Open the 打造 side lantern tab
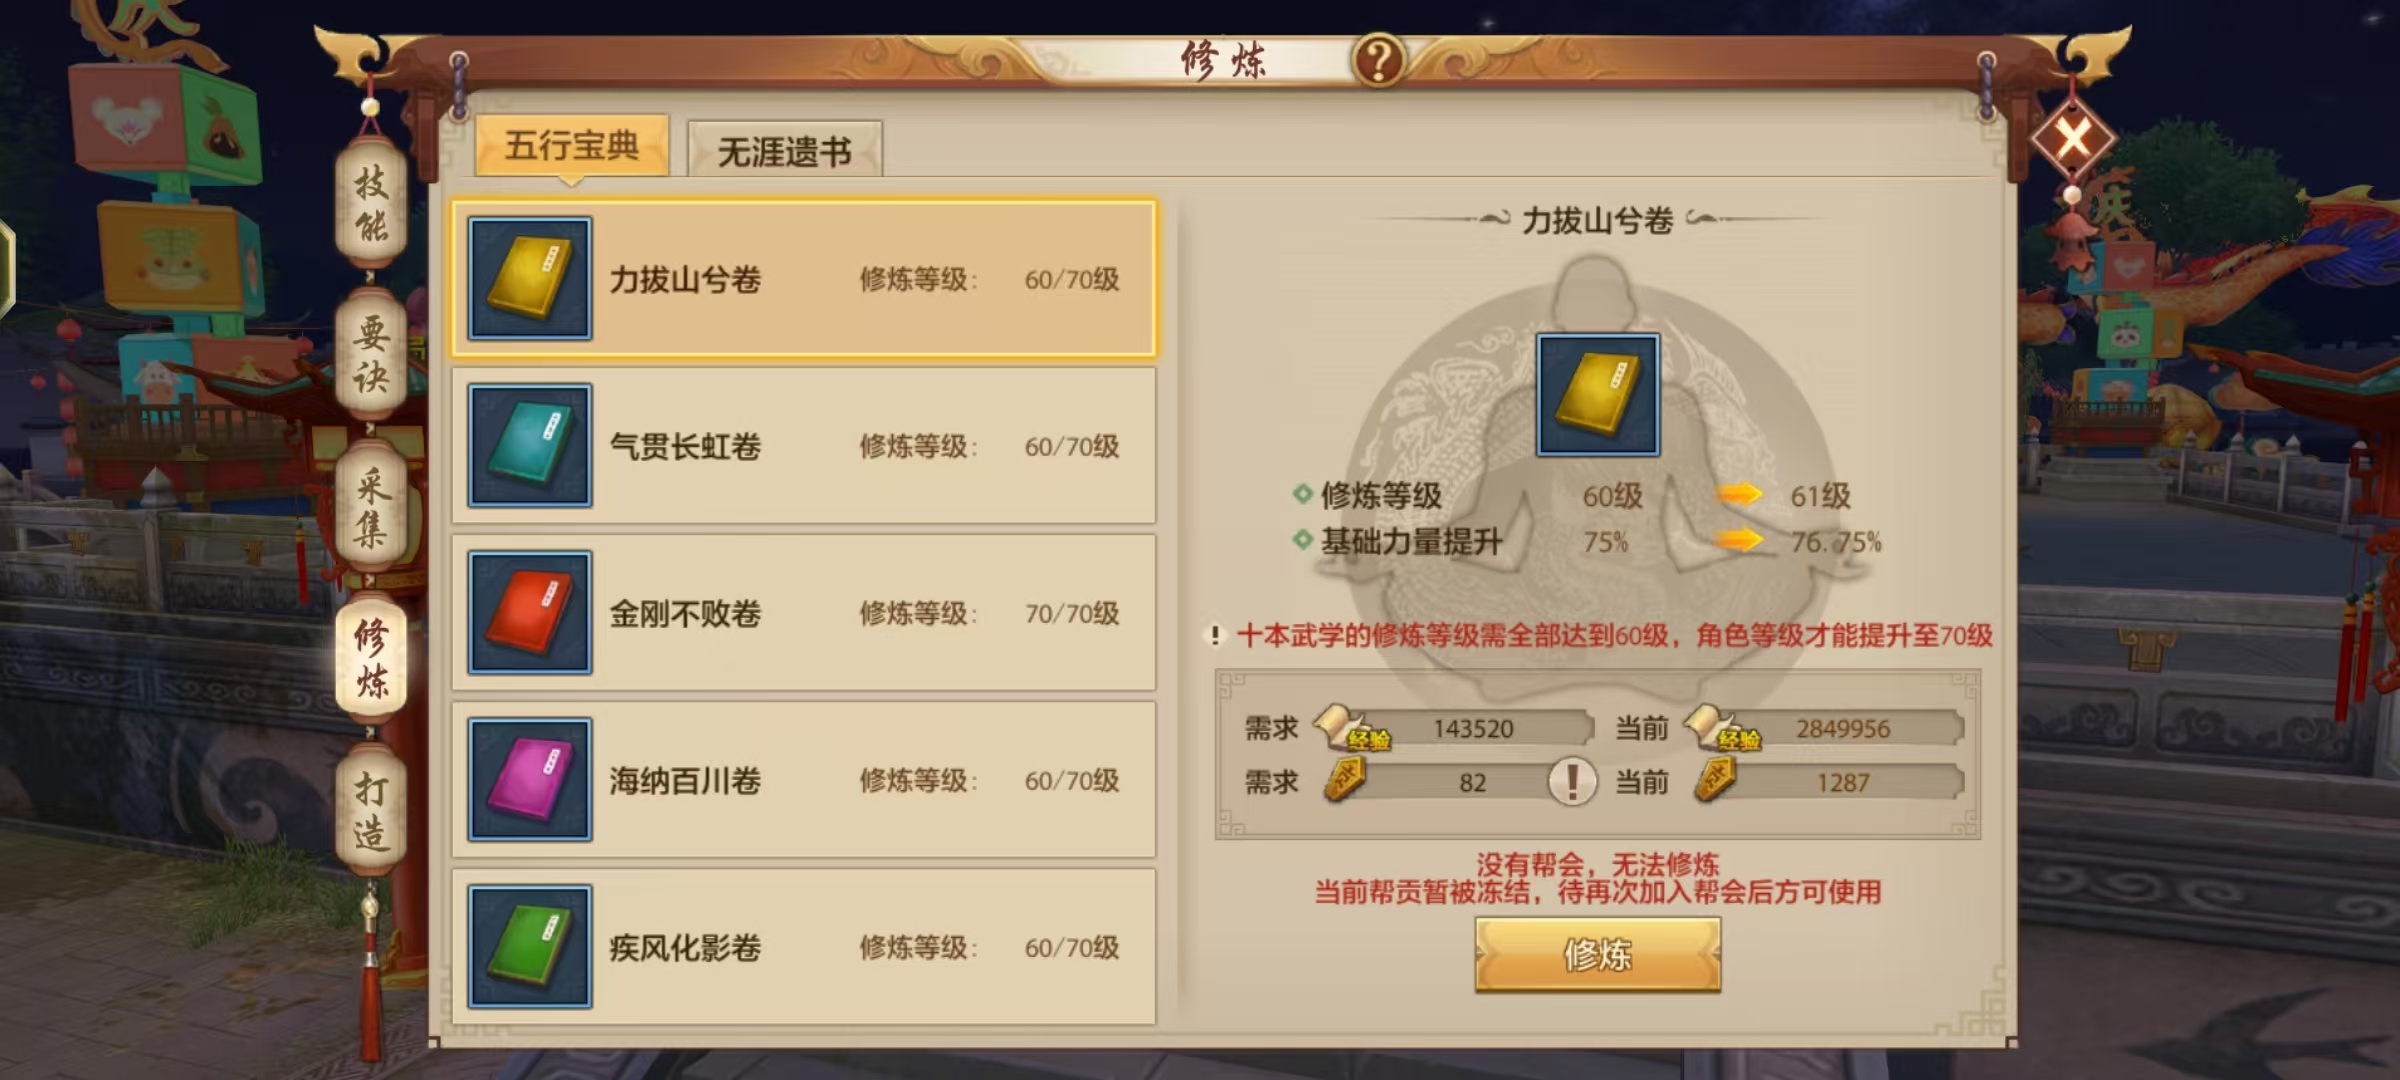Image resolution: width=2400 pixels, height=1080 pixels. tap(371, 811)
